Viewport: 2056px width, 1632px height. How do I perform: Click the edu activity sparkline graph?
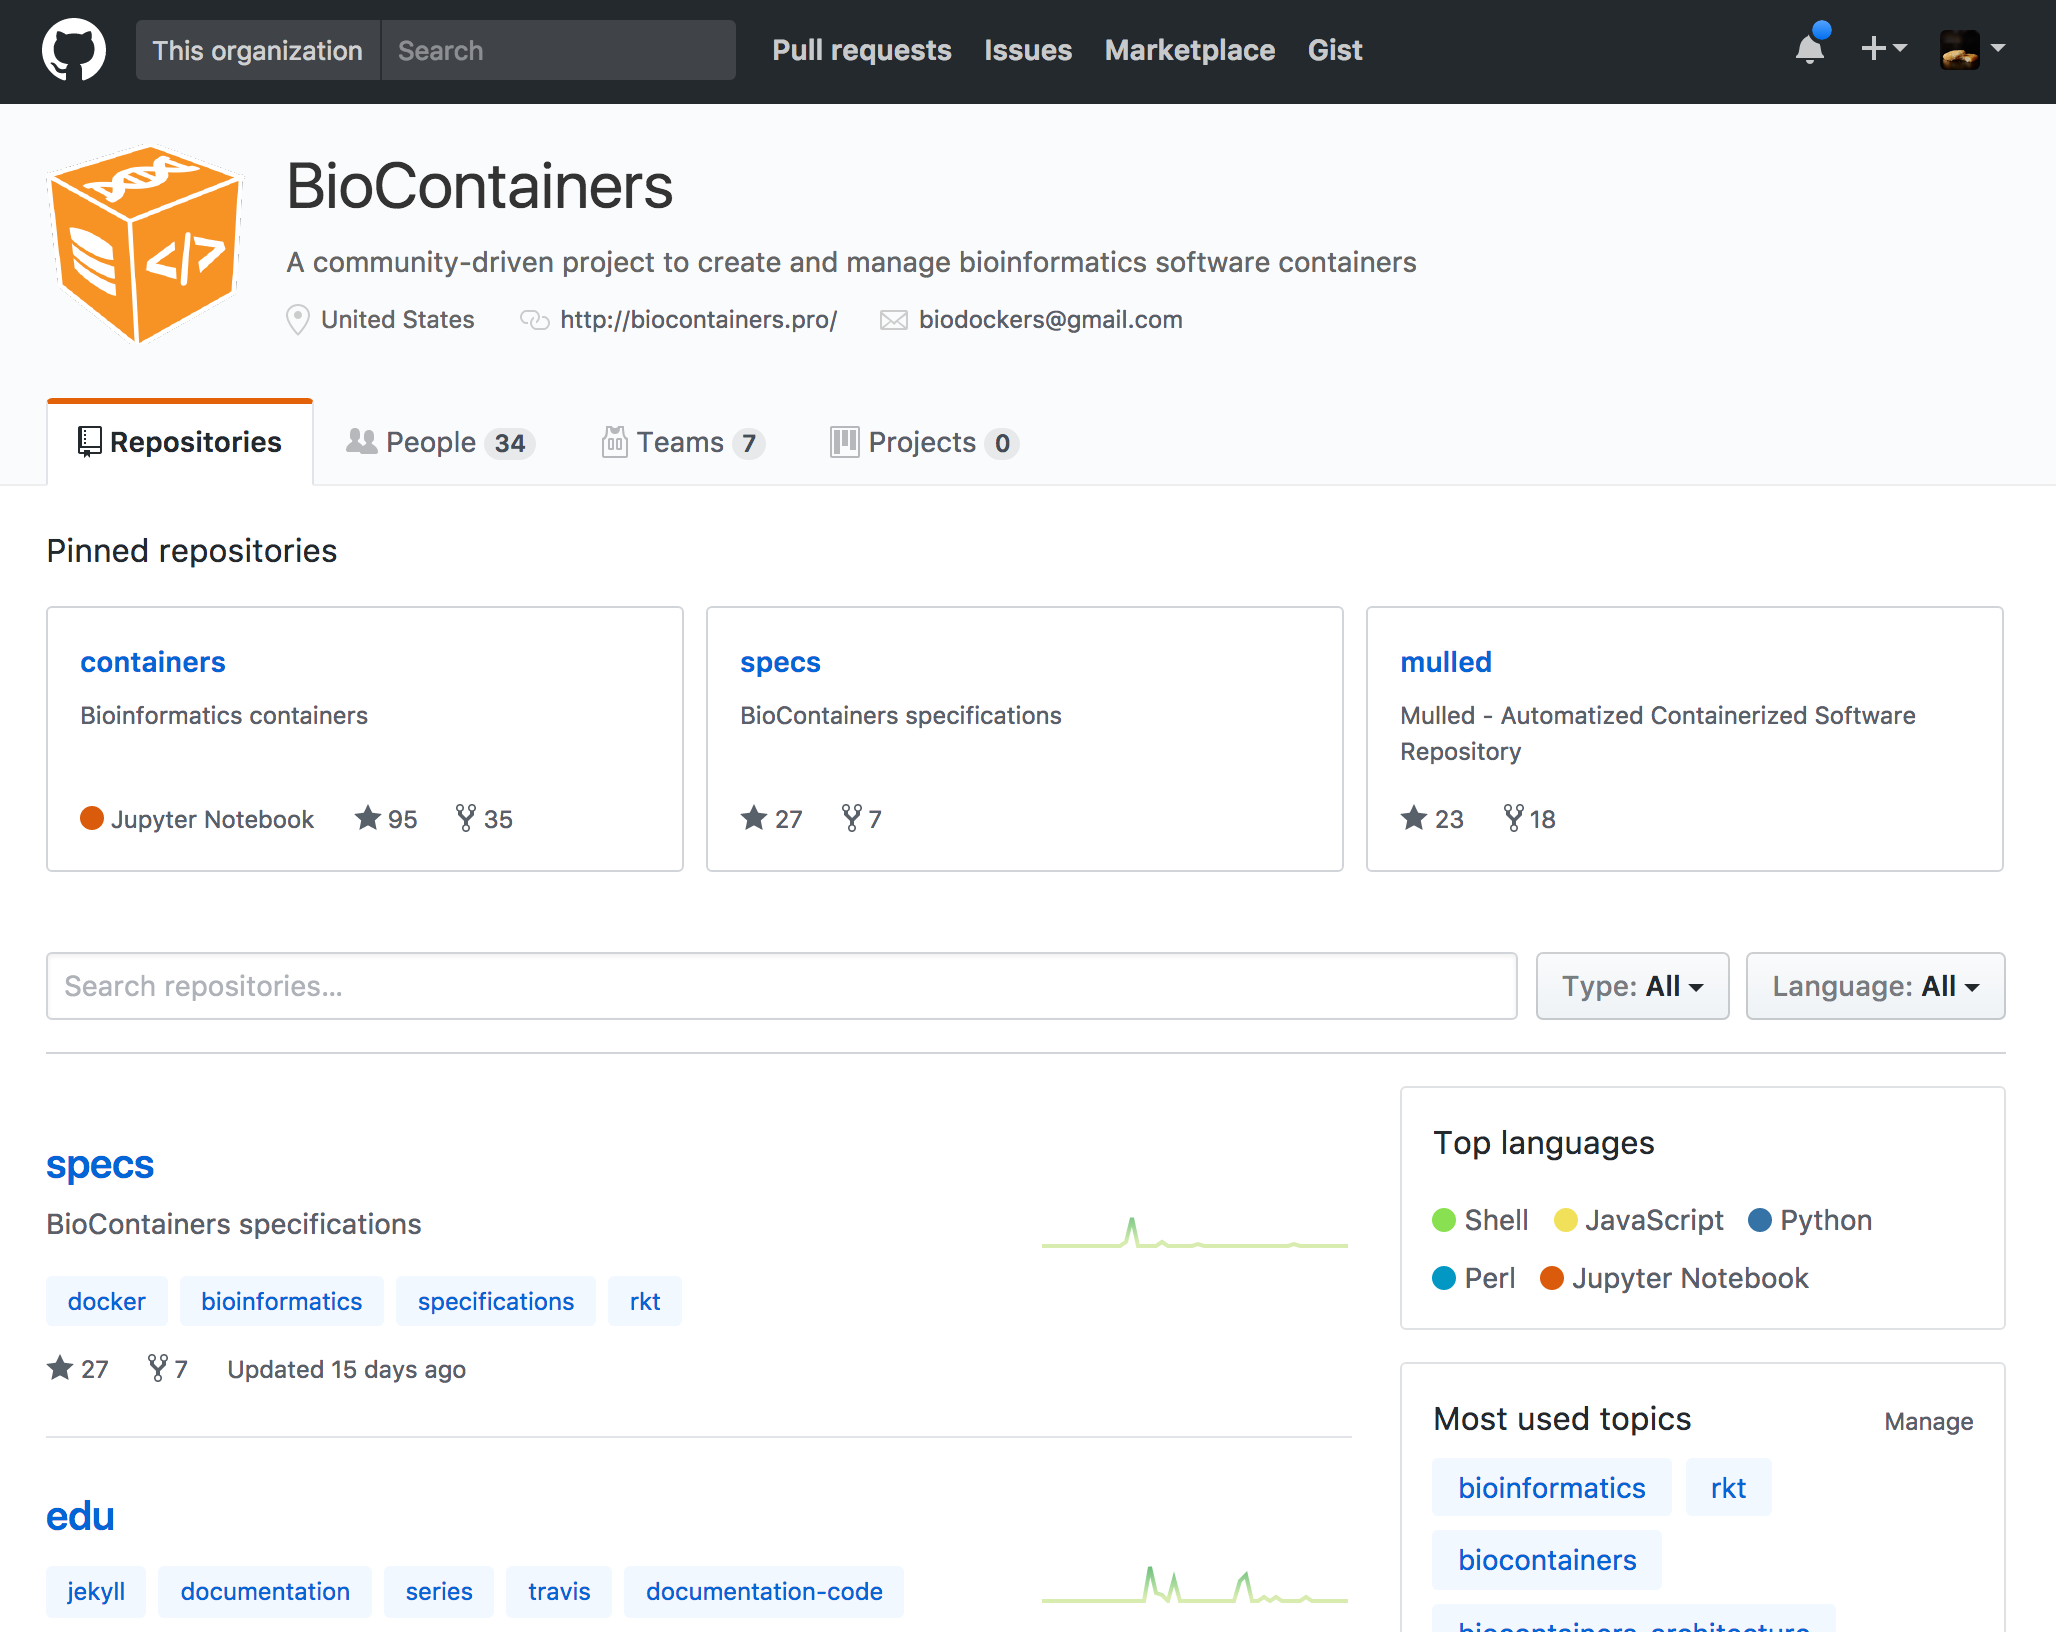[1195, 1585]
